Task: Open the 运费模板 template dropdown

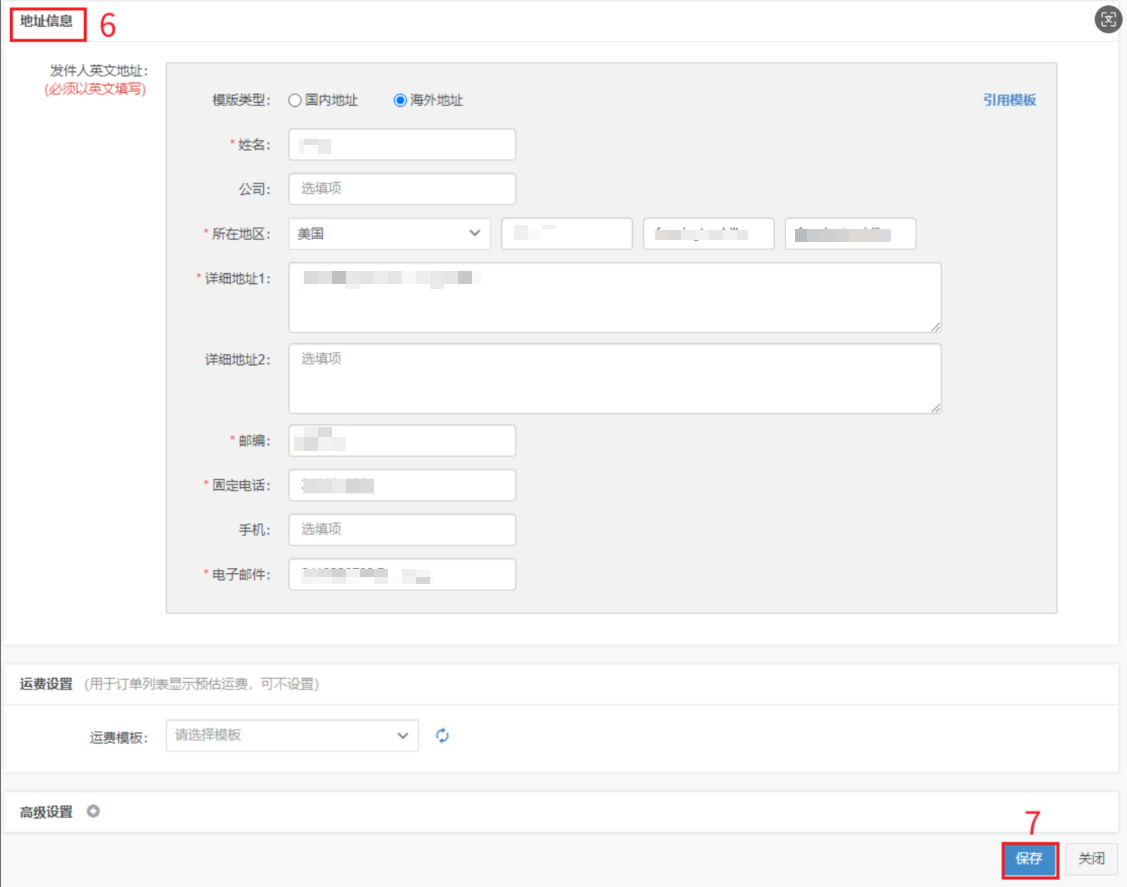Action: [x=292, y=736]
